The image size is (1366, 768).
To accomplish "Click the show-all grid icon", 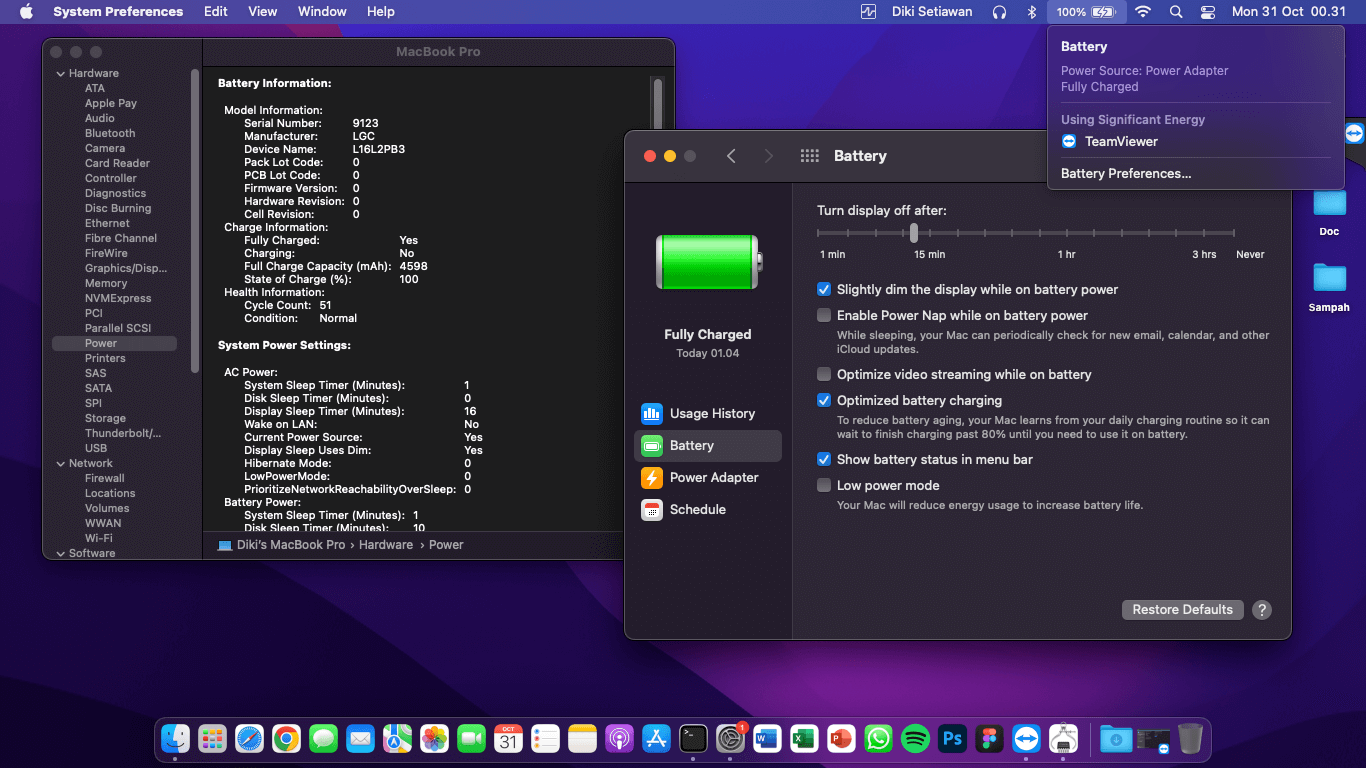I will click(810, 156).
